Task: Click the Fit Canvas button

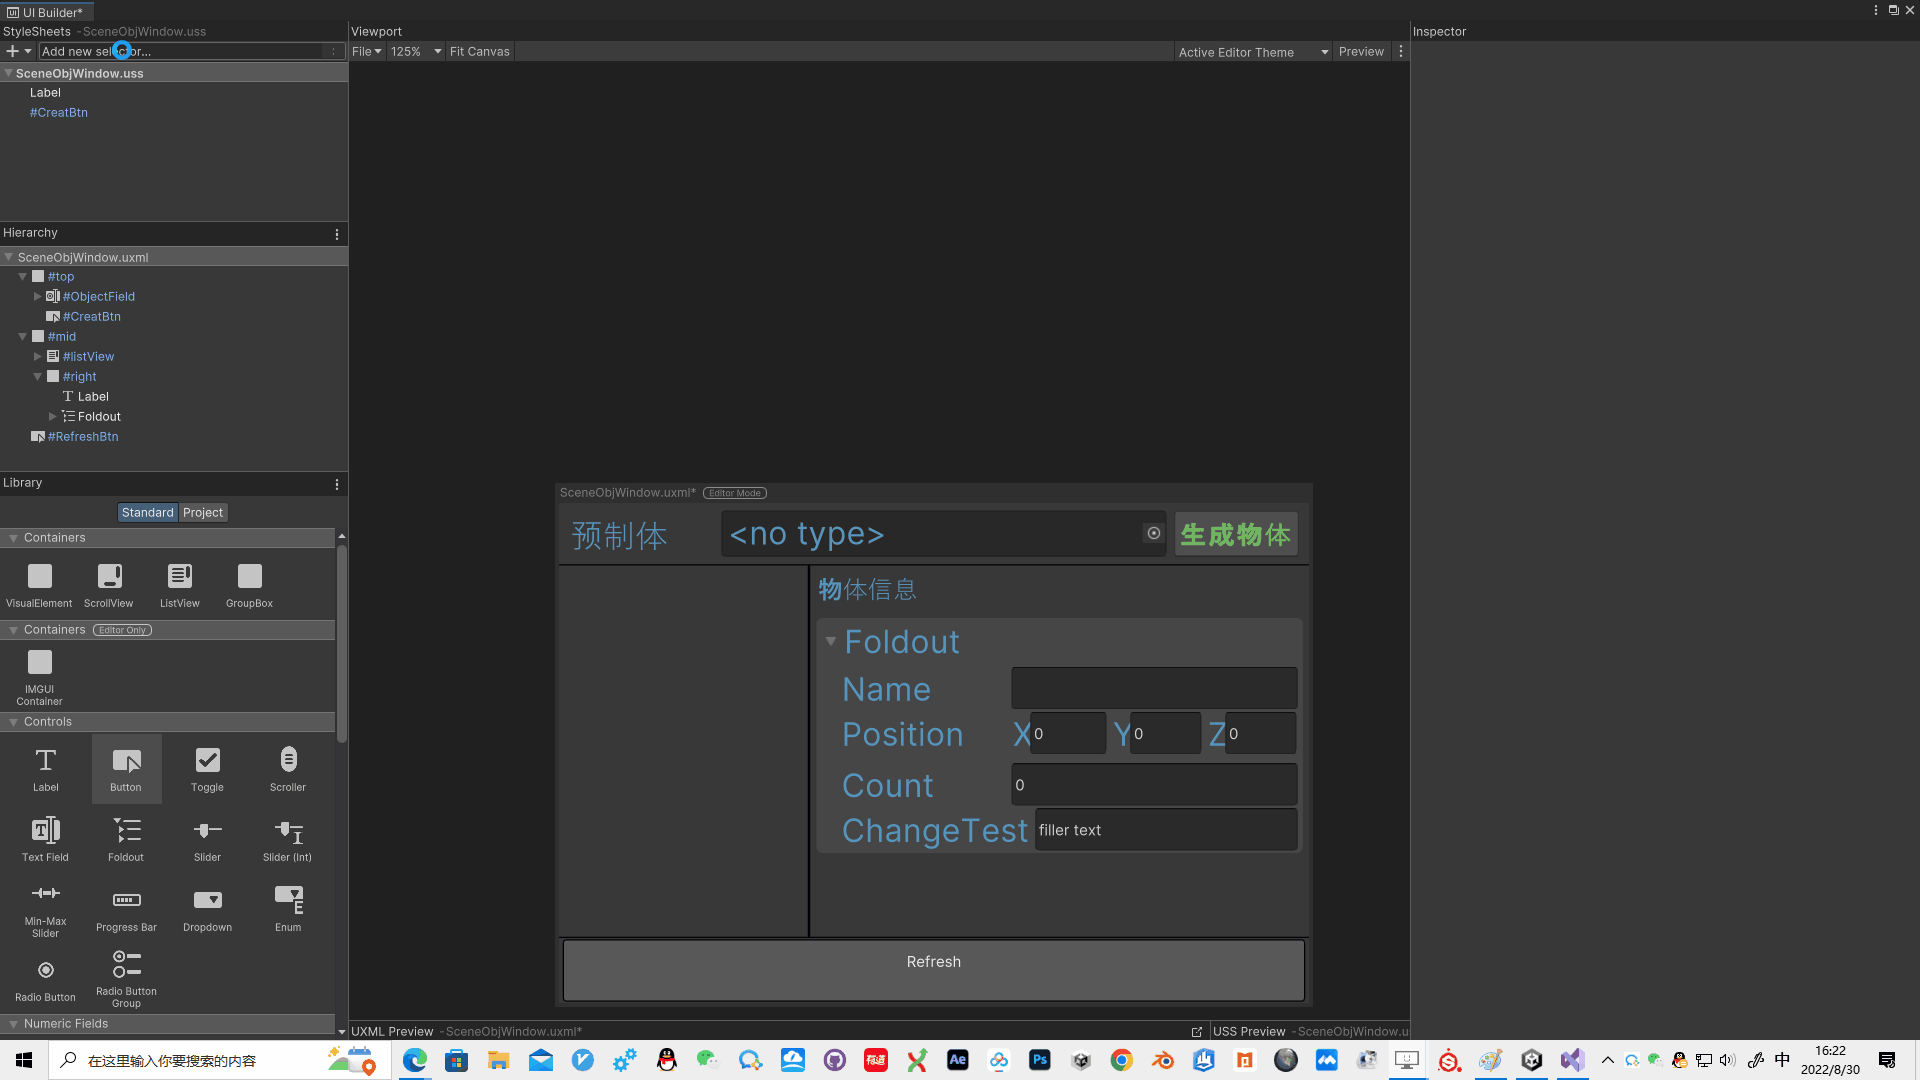Action: pos(479,51)
